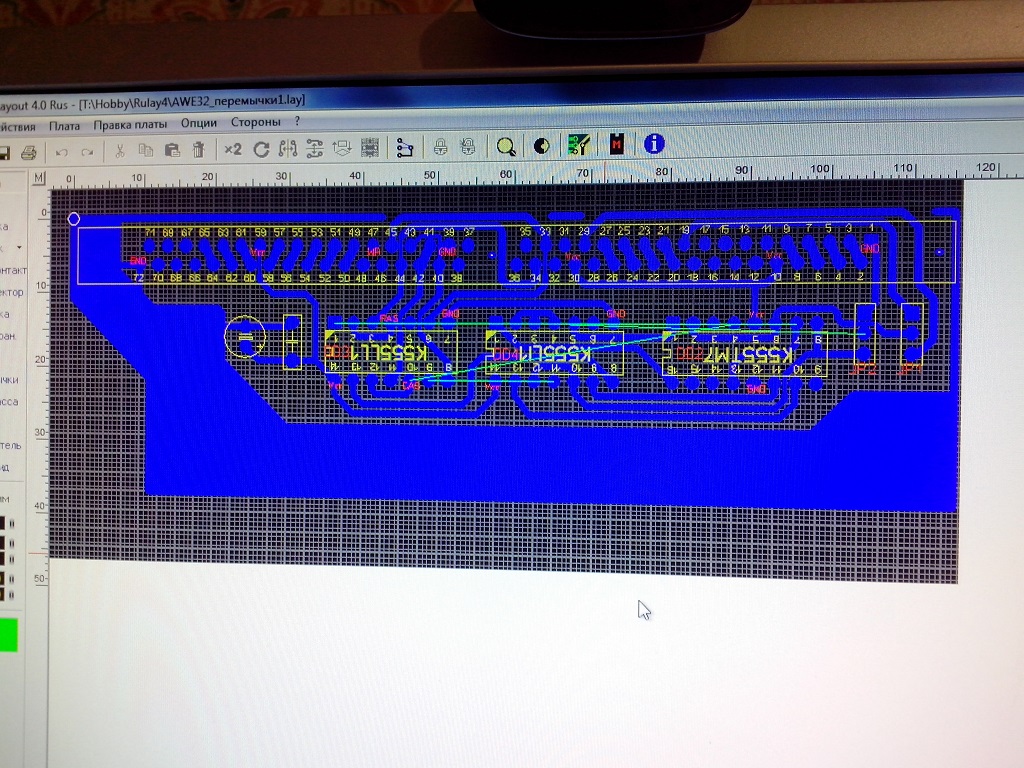Open the Плата menu
1024x768 pixels.
[x=65, y=126]
